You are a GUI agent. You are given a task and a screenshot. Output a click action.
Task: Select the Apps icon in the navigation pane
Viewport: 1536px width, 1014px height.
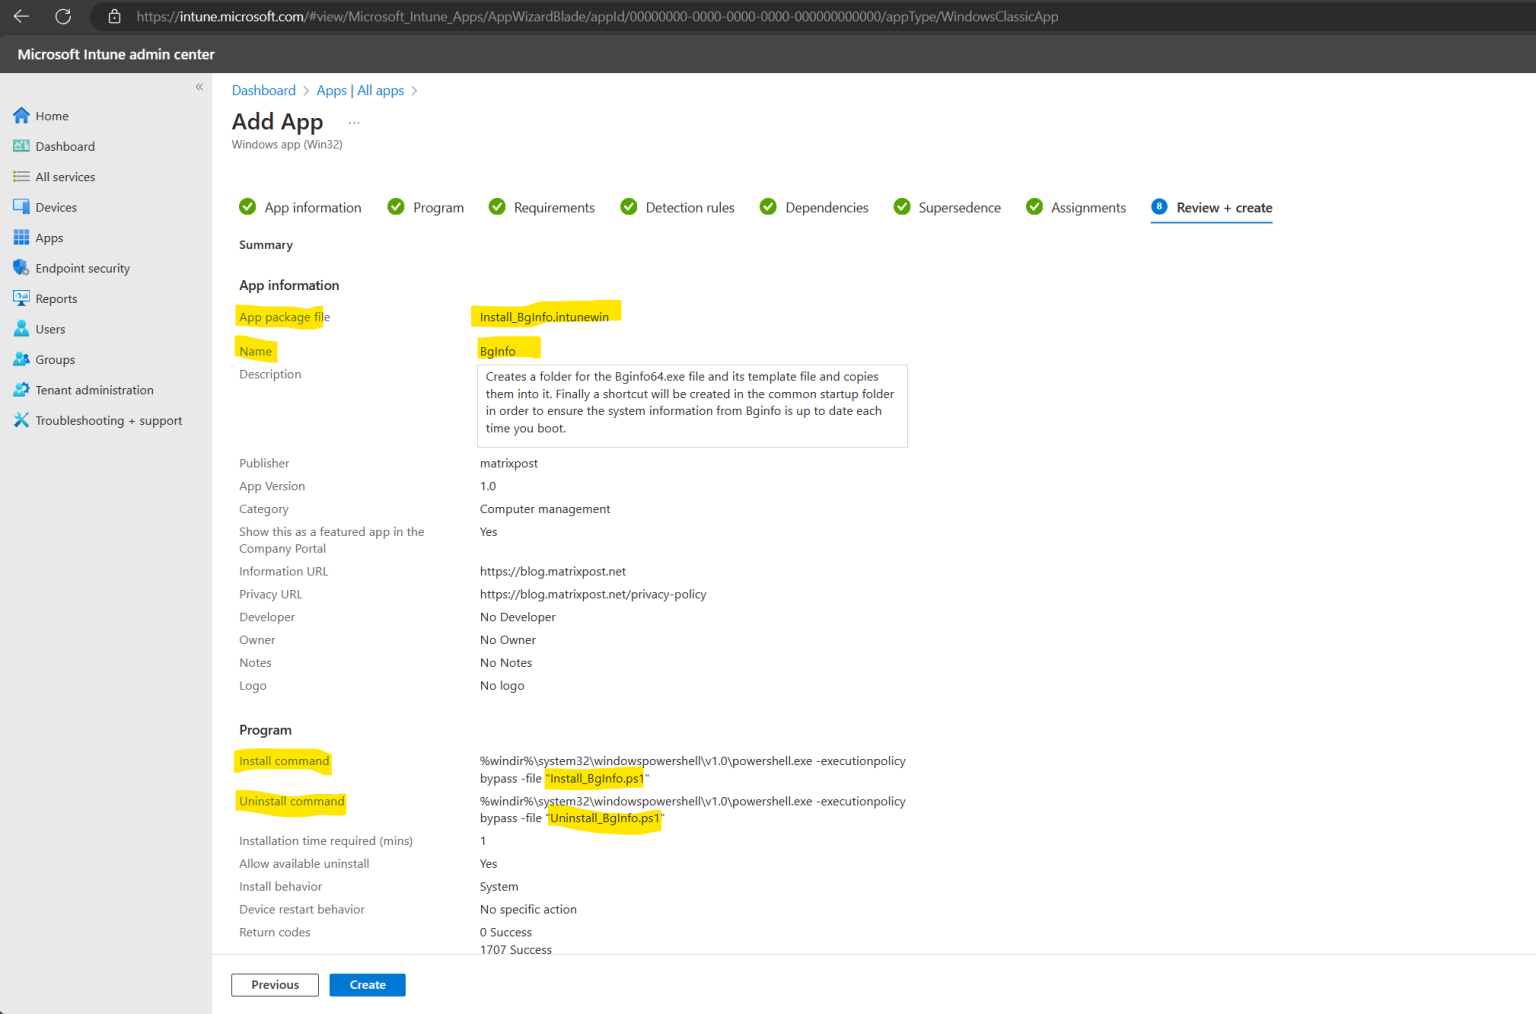pyautogui.click(x=48, y=237)
